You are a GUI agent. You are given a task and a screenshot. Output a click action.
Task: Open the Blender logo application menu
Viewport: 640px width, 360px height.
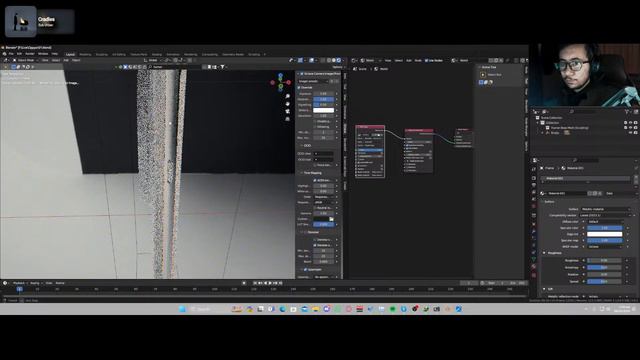point(4,54)
